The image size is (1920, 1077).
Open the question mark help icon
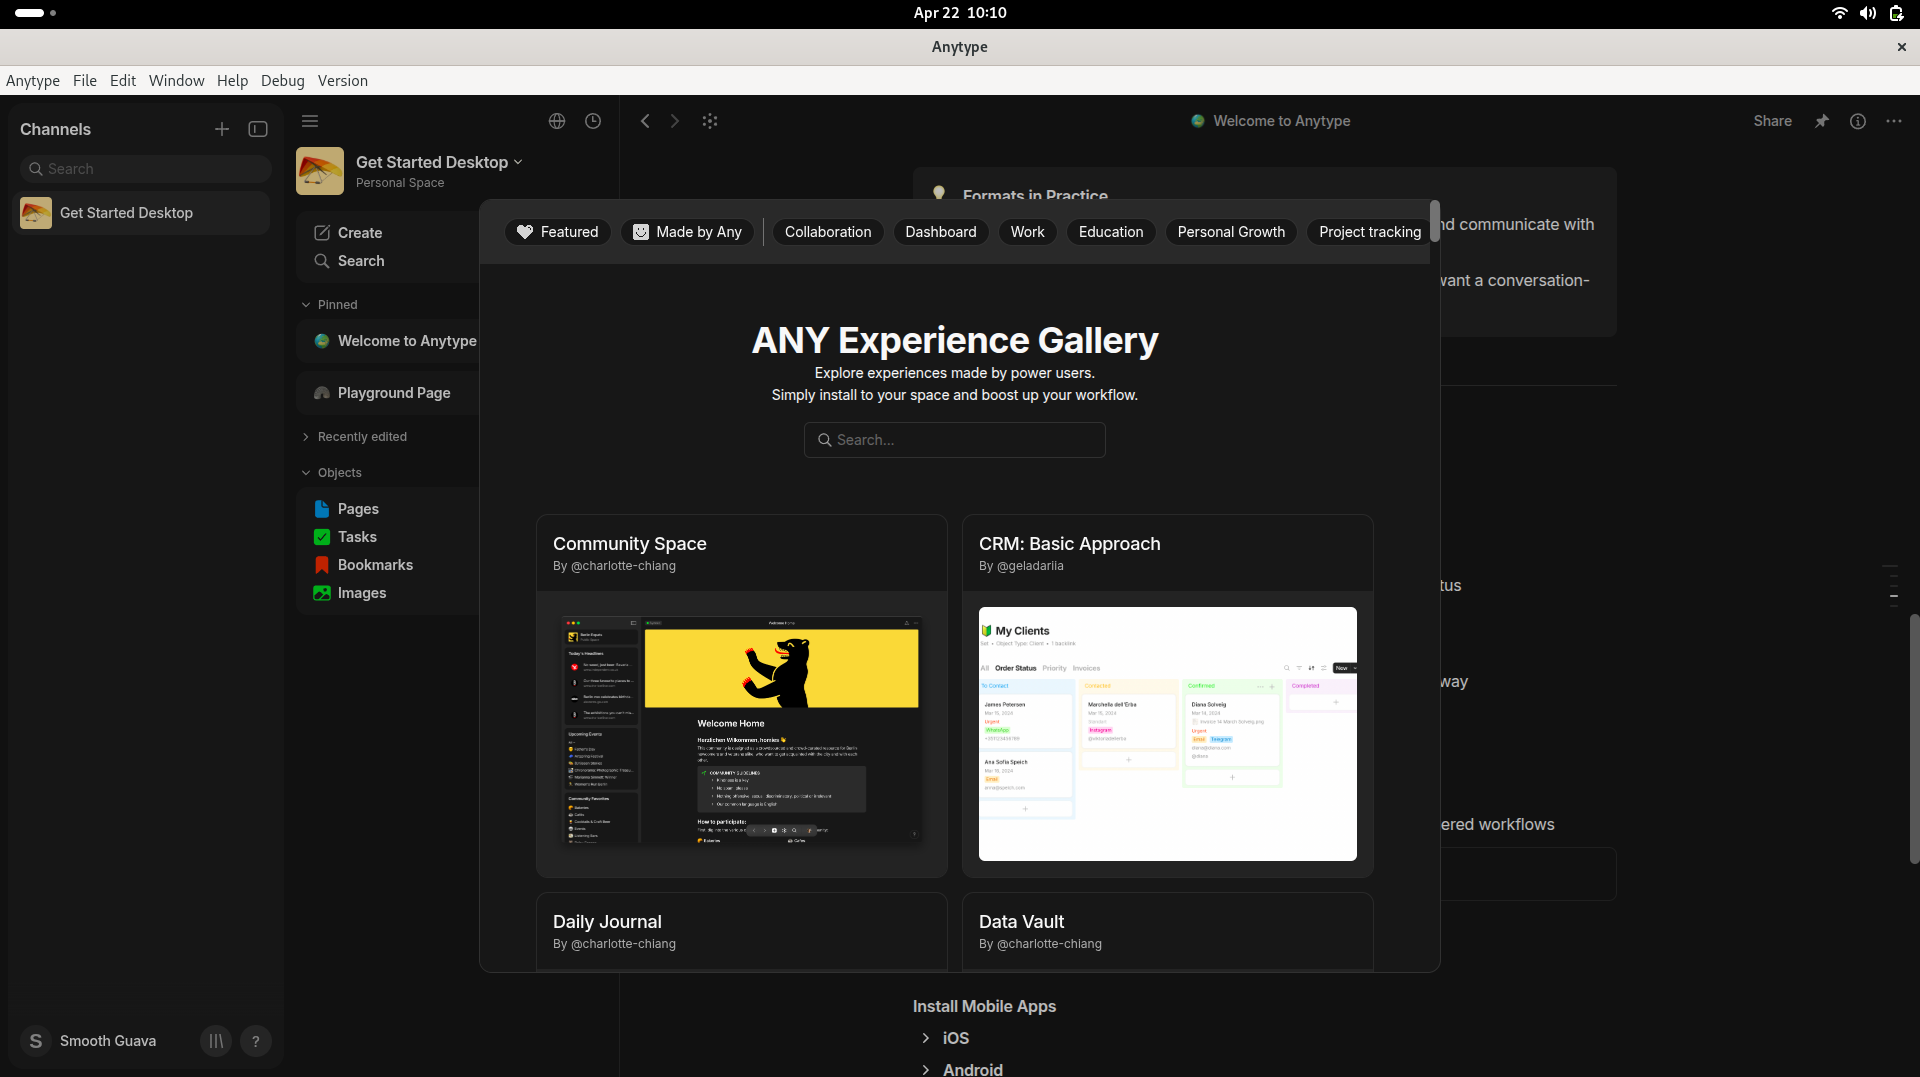tap(256, 1041)
